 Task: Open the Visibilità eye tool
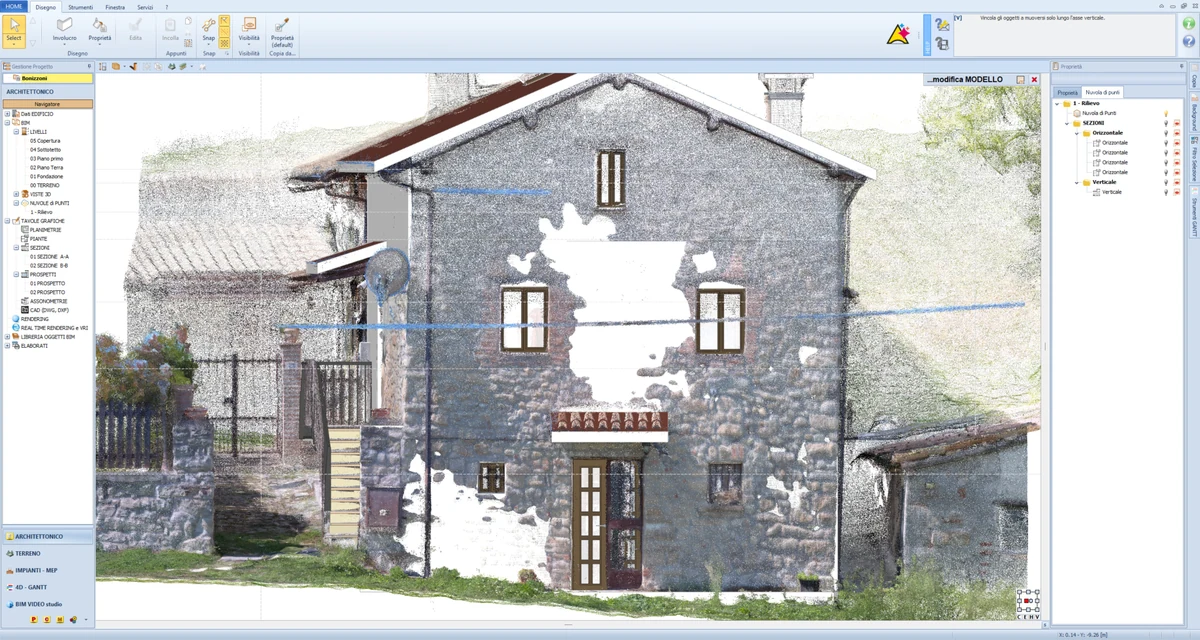click(x=249, y=29)
